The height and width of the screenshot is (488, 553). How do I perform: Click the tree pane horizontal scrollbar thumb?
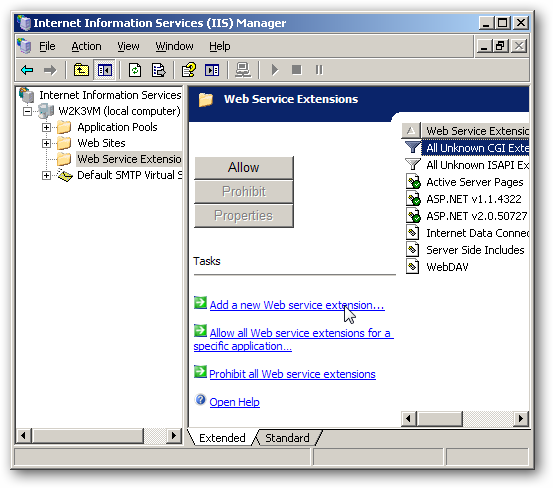pos(88,436)
